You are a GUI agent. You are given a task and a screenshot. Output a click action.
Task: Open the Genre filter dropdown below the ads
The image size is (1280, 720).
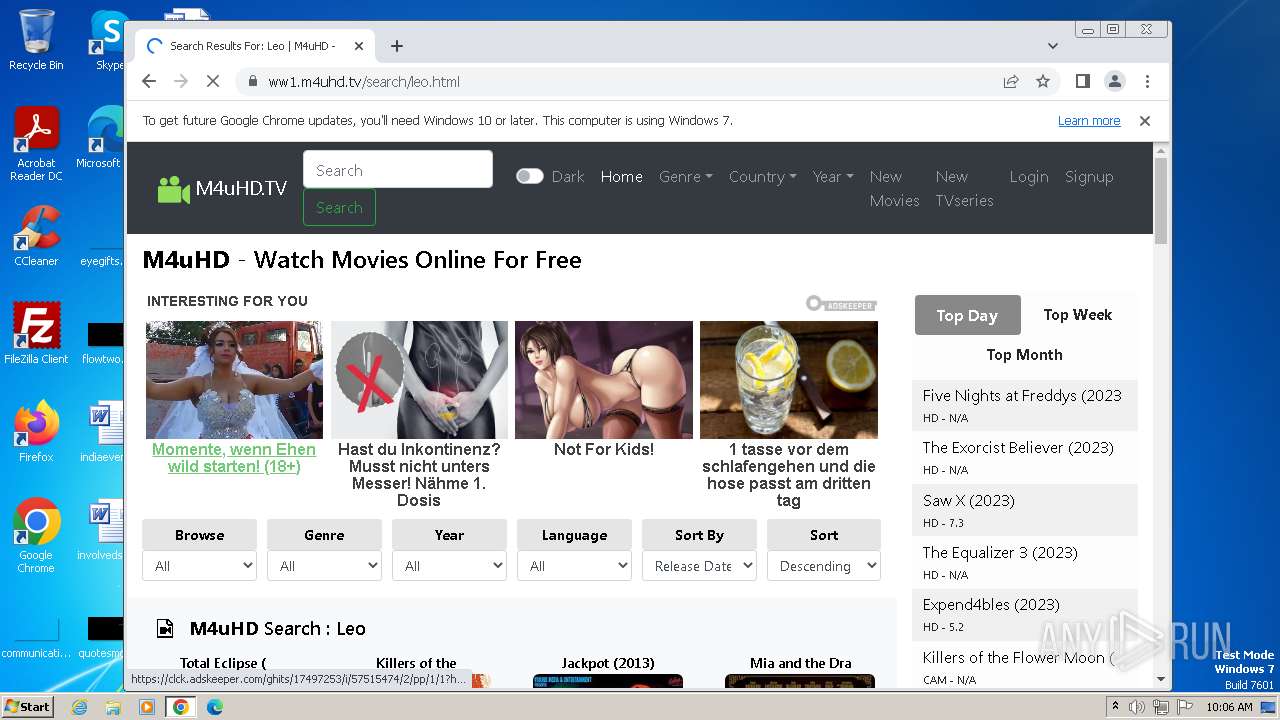coord(324,565)
